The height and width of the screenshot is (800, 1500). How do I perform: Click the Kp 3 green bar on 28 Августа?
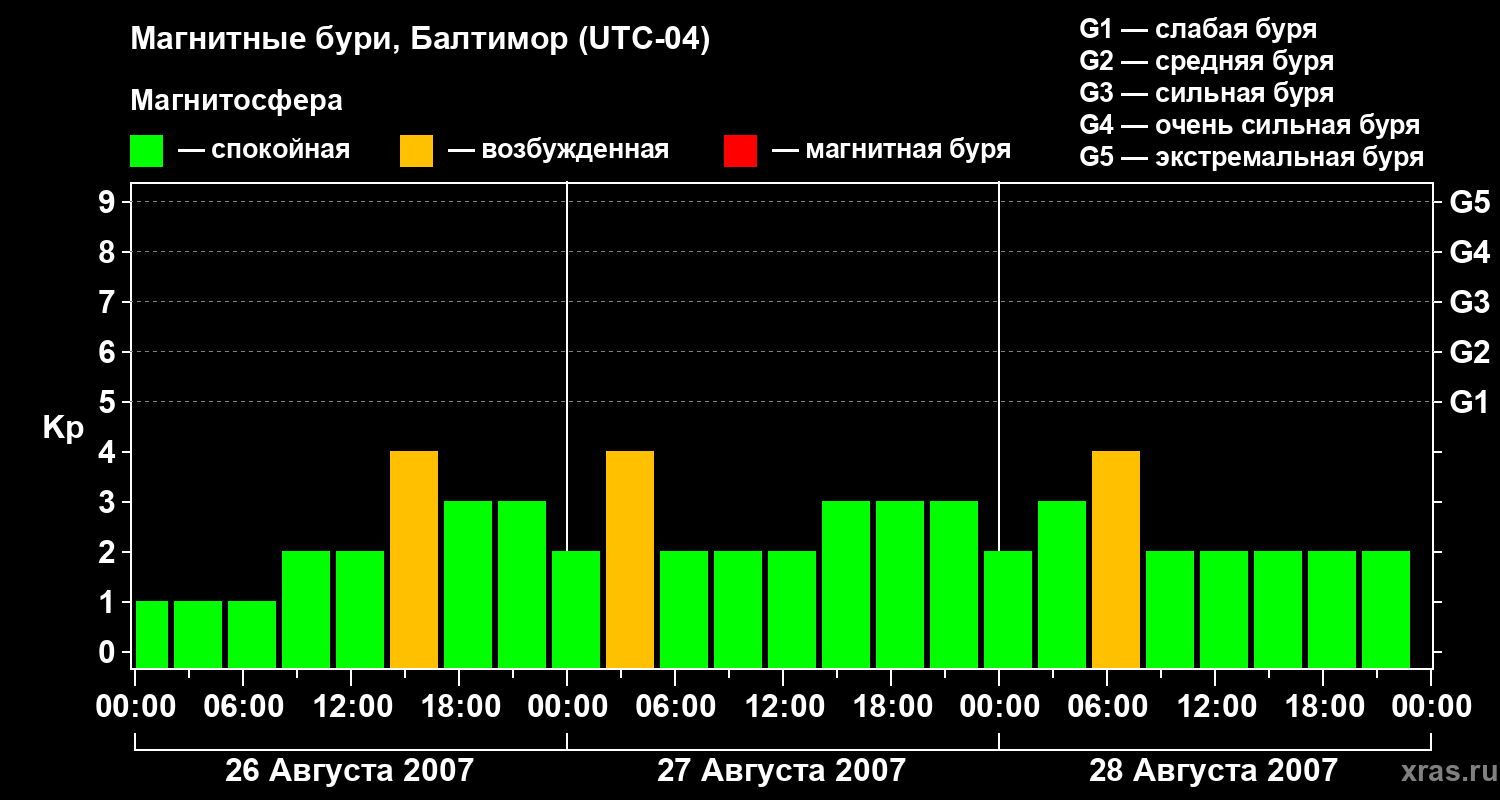pyautogui.click(x=1062, y=585)
